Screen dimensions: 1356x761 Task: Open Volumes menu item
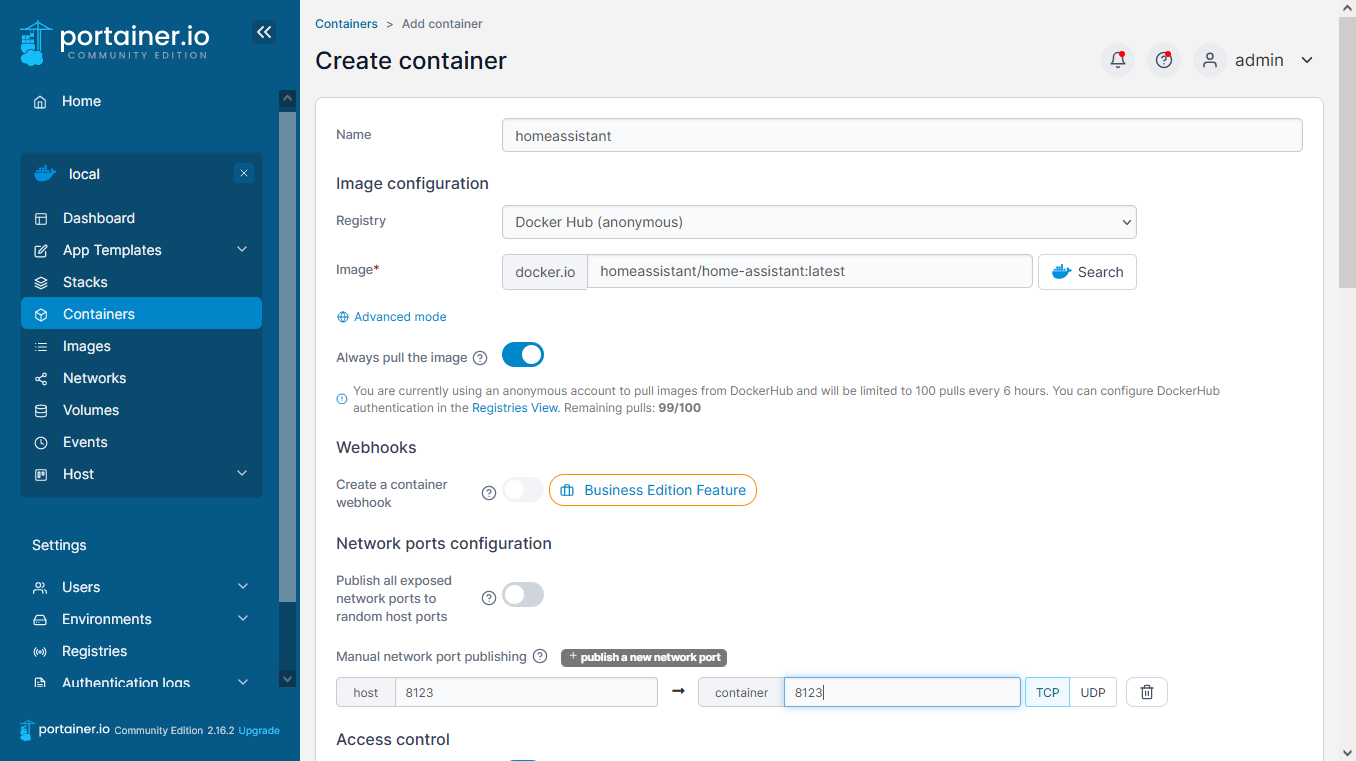141,410
